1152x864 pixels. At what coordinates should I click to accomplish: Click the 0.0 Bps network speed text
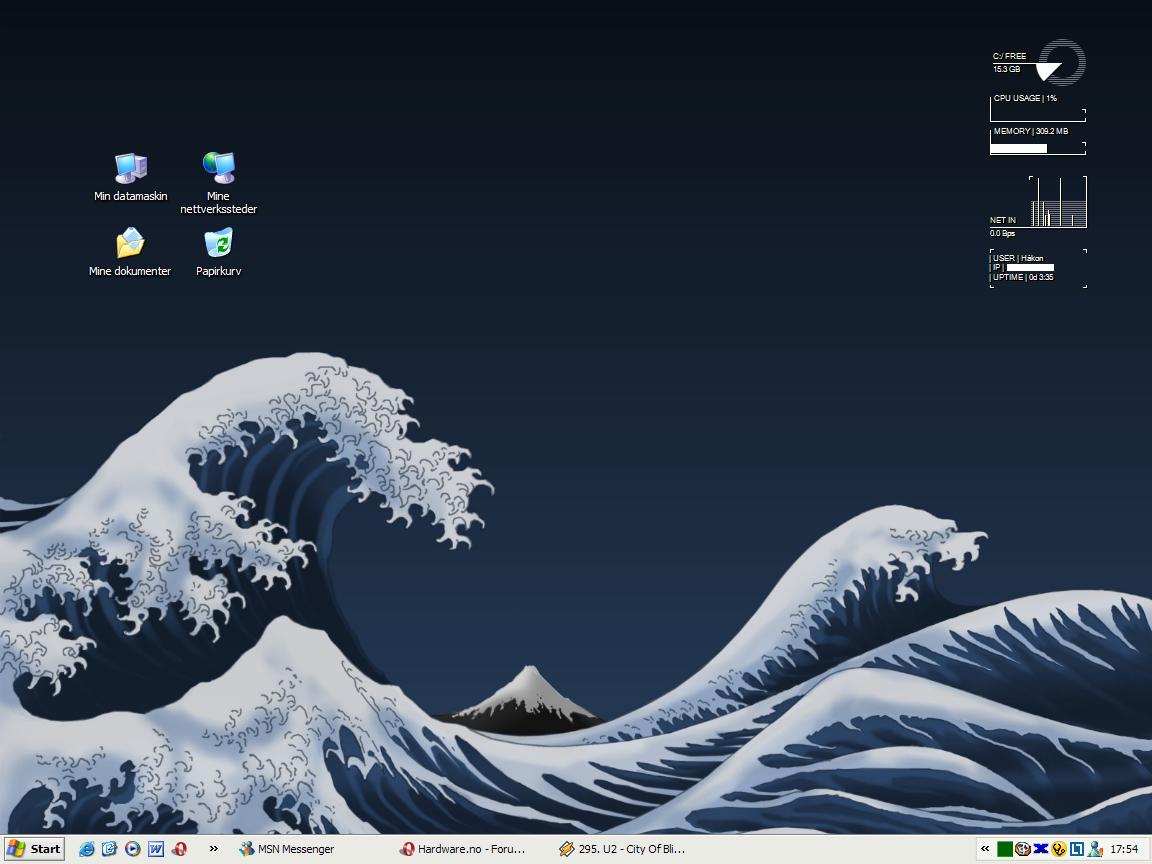(x=1002, y=233)
